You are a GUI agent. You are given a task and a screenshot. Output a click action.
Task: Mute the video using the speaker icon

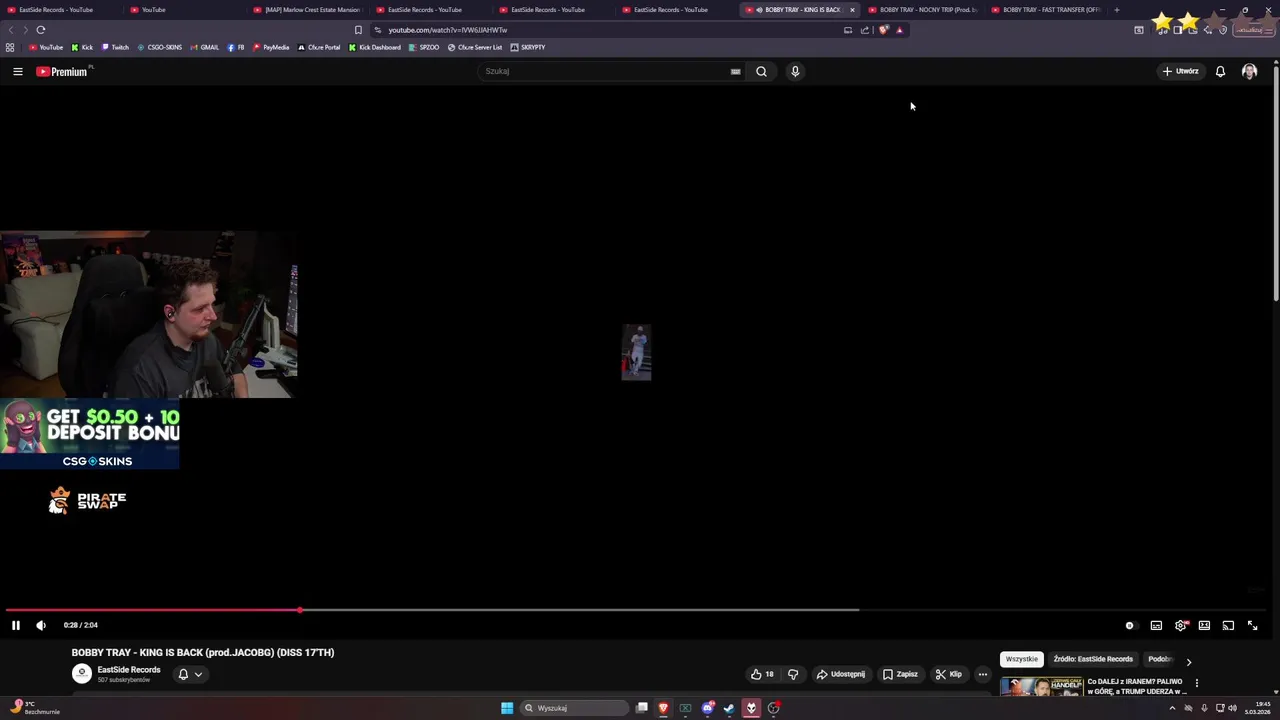point(41,625)
